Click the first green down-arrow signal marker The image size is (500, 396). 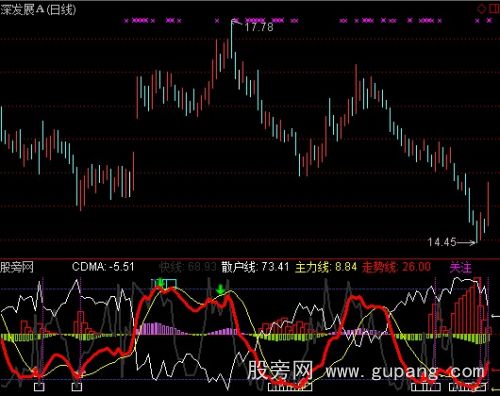pos(161,283)
